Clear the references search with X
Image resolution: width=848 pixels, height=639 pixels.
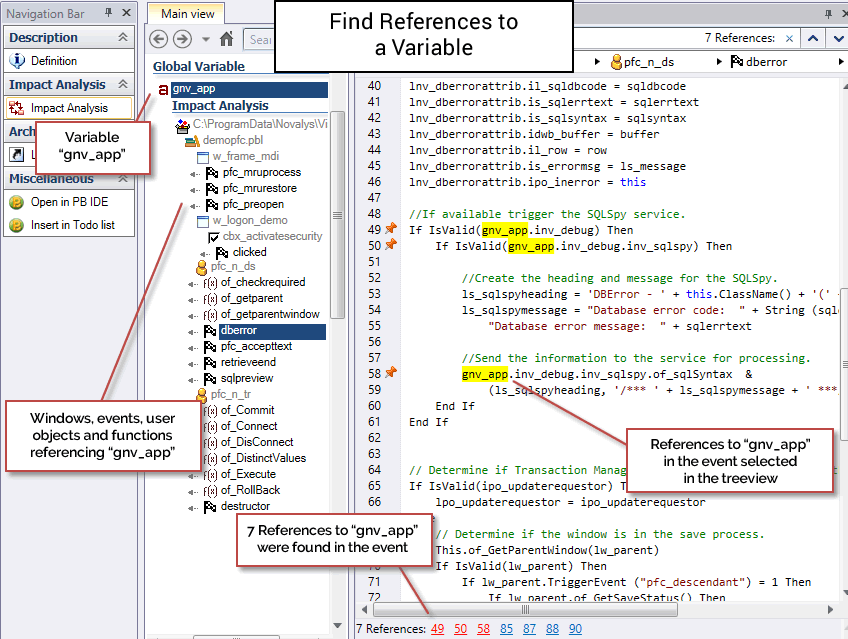tap(789, 39)
